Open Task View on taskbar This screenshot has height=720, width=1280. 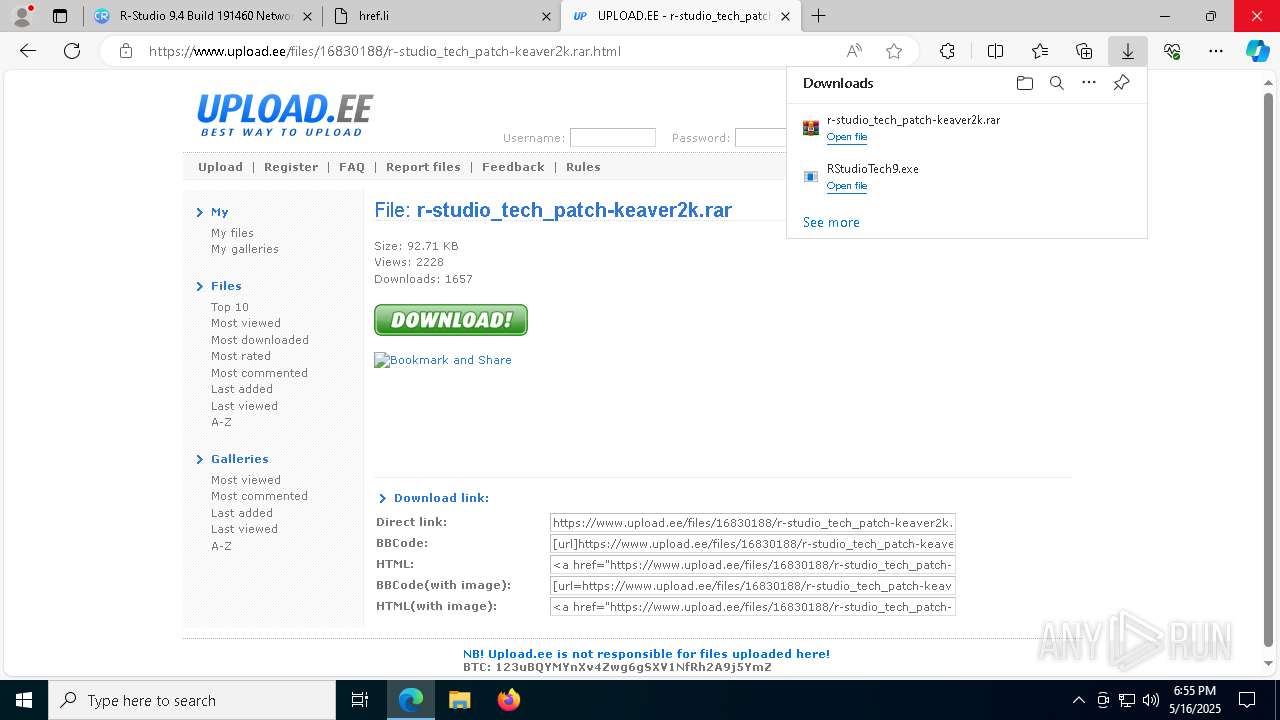(x=360, y=700)
